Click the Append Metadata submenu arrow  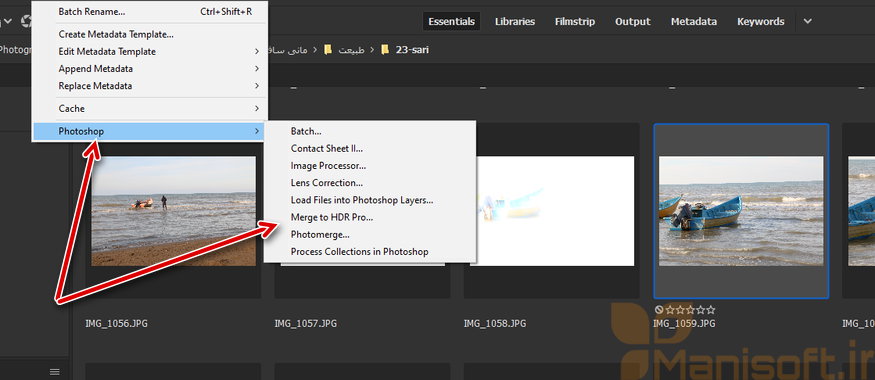pos(257,69)
